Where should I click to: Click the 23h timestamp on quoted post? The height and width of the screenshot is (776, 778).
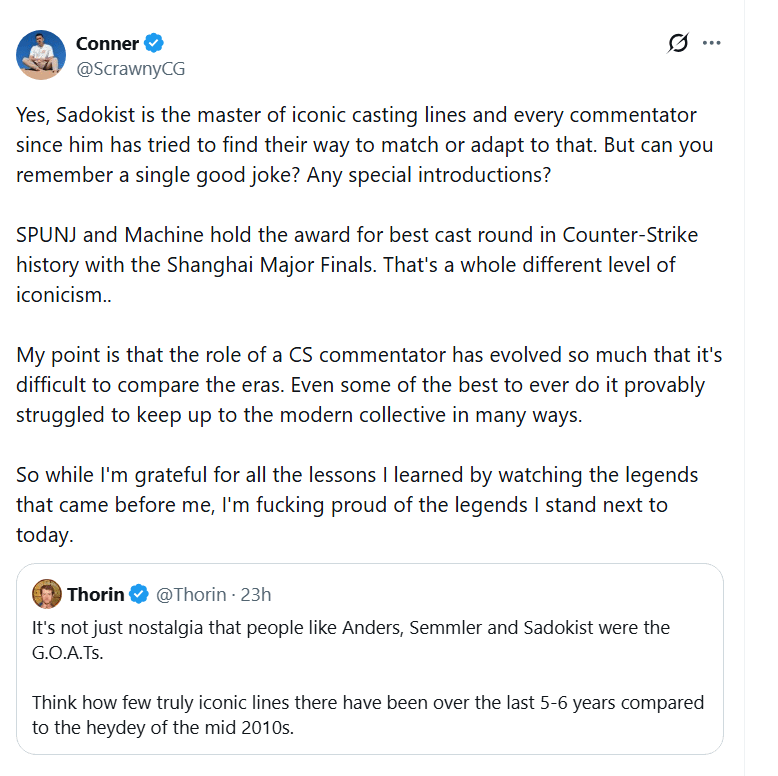pyautogui.click(x=255, y=595)
